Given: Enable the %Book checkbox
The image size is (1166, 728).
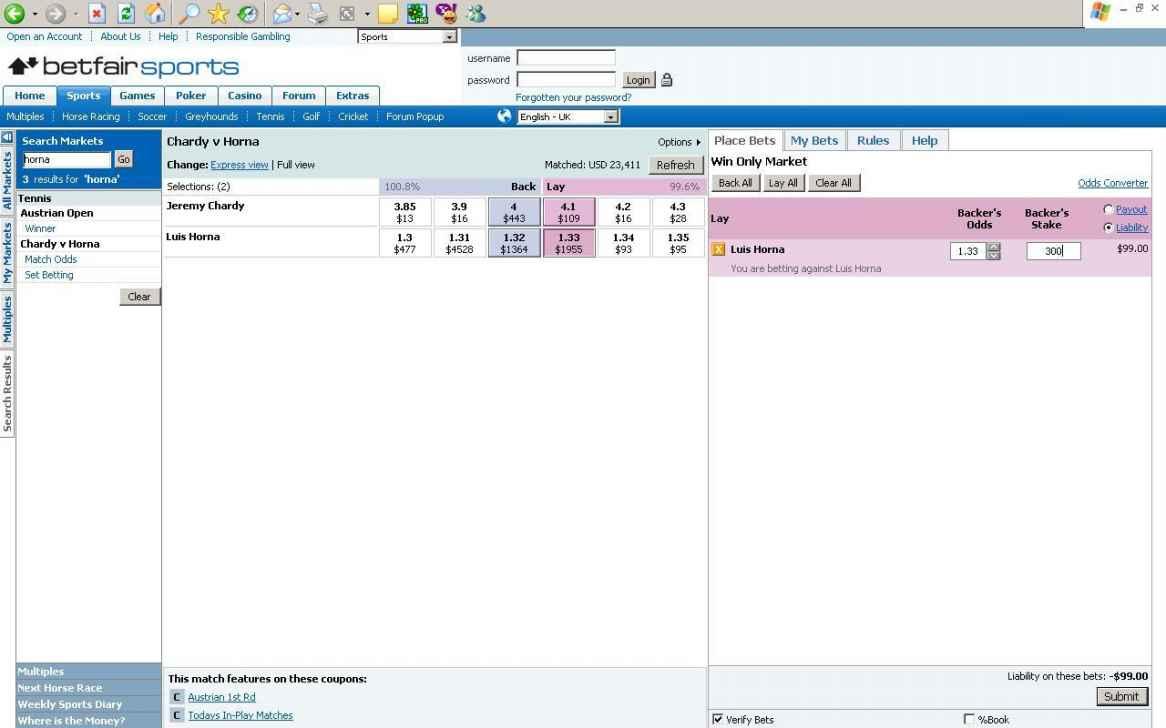Looking at the screenshot, I should 968,719.
